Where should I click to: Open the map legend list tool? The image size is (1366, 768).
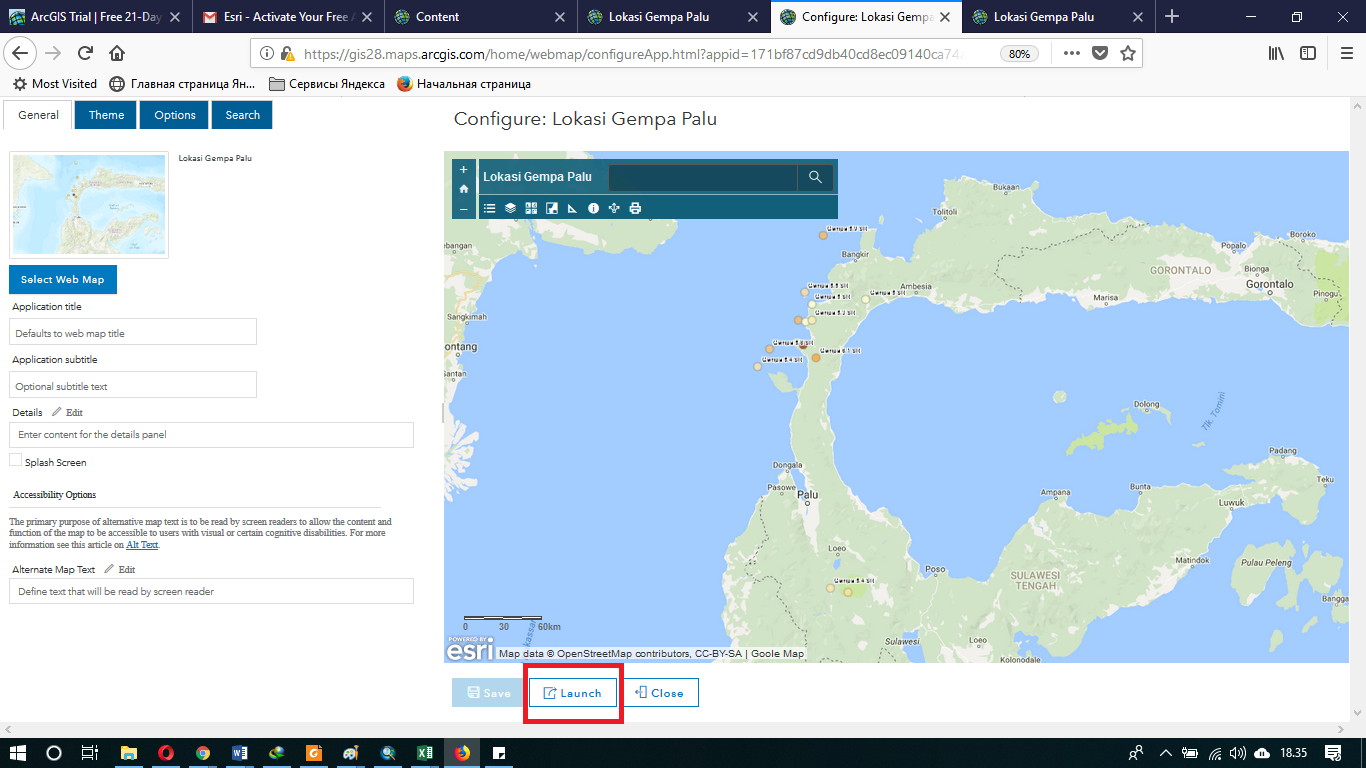tap(489, 208)
